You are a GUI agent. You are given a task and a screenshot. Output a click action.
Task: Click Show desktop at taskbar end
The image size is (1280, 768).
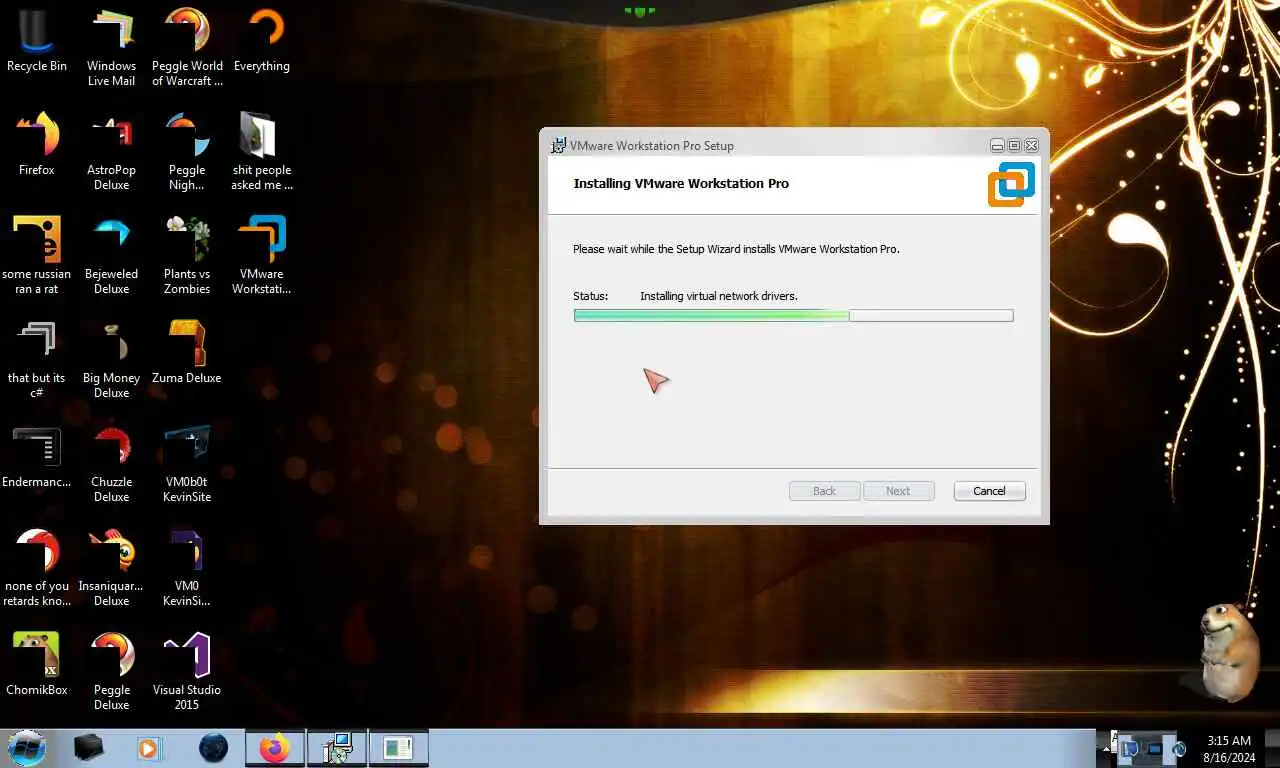(1273, 748)
